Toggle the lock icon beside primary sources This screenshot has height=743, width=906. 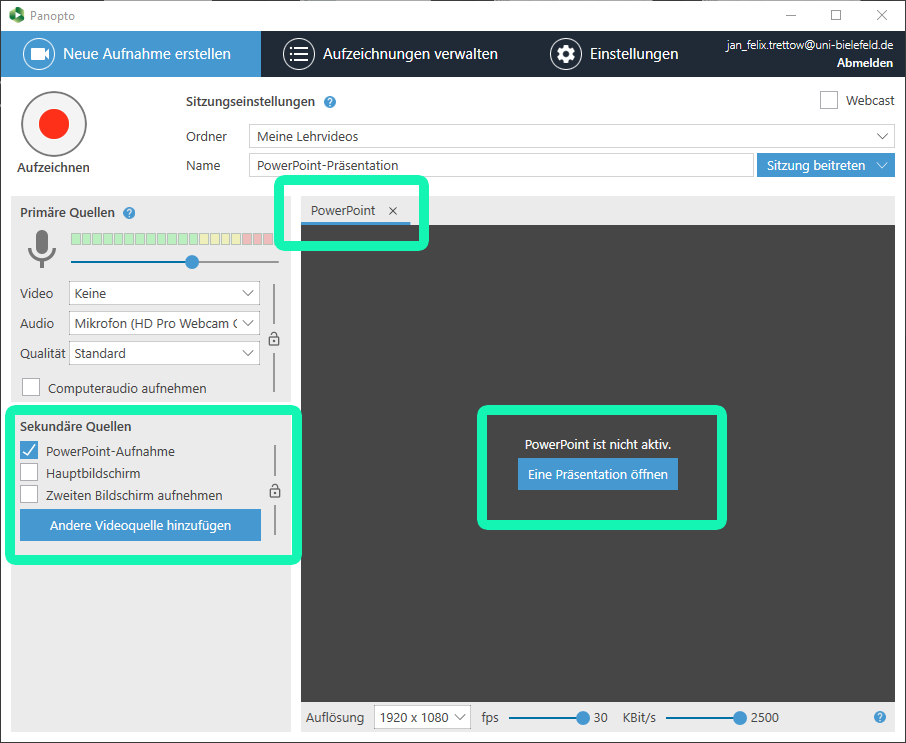(274, 339)
